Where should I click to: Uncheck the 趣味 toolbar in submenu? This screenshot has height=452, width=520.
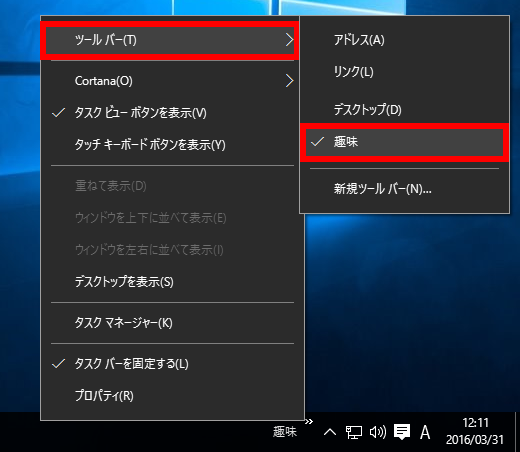(404, 142)
